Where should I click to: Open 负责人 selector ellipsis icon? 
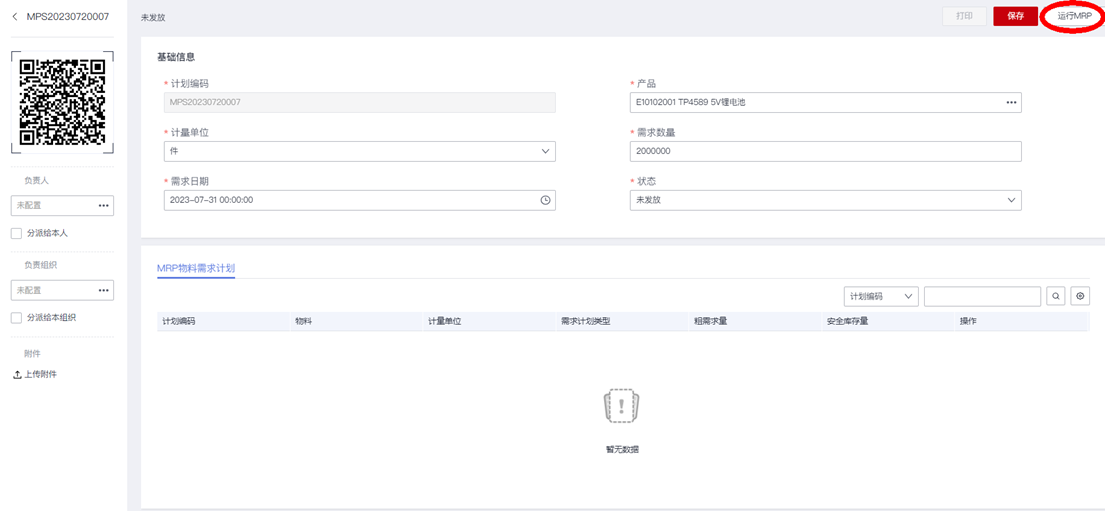(x=103, y=206)
